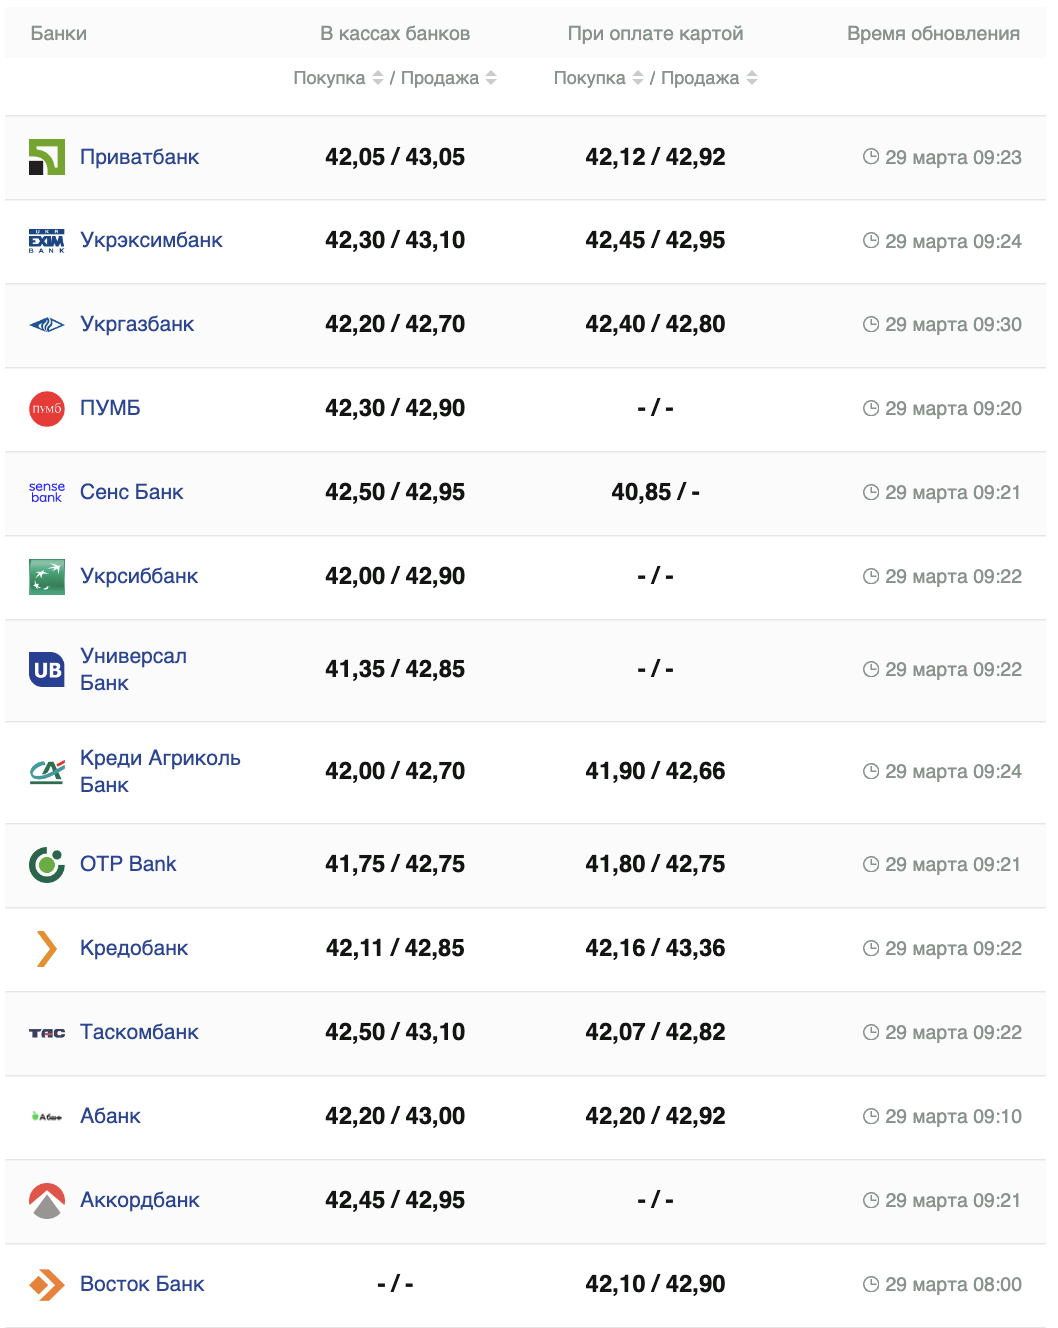Click the Privatbank green logo icon
1058x1328 pixels.
click(47, 157)
